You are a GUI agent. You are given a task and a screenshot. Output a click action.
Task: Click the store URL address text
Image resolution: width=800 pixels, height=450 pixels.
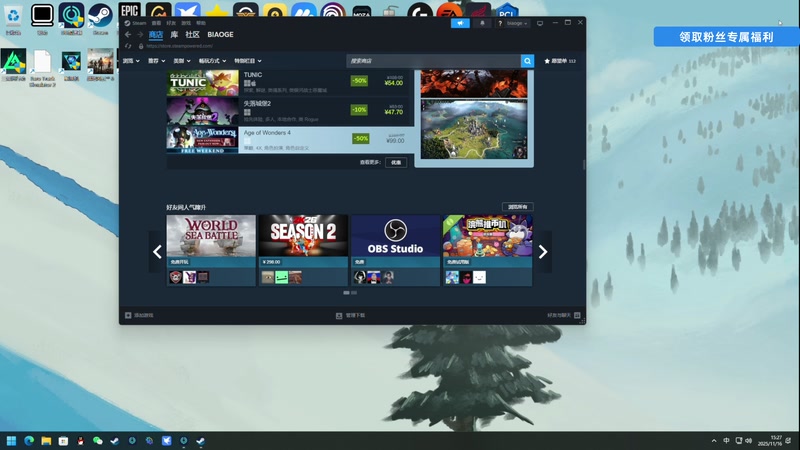coord(180,46)
